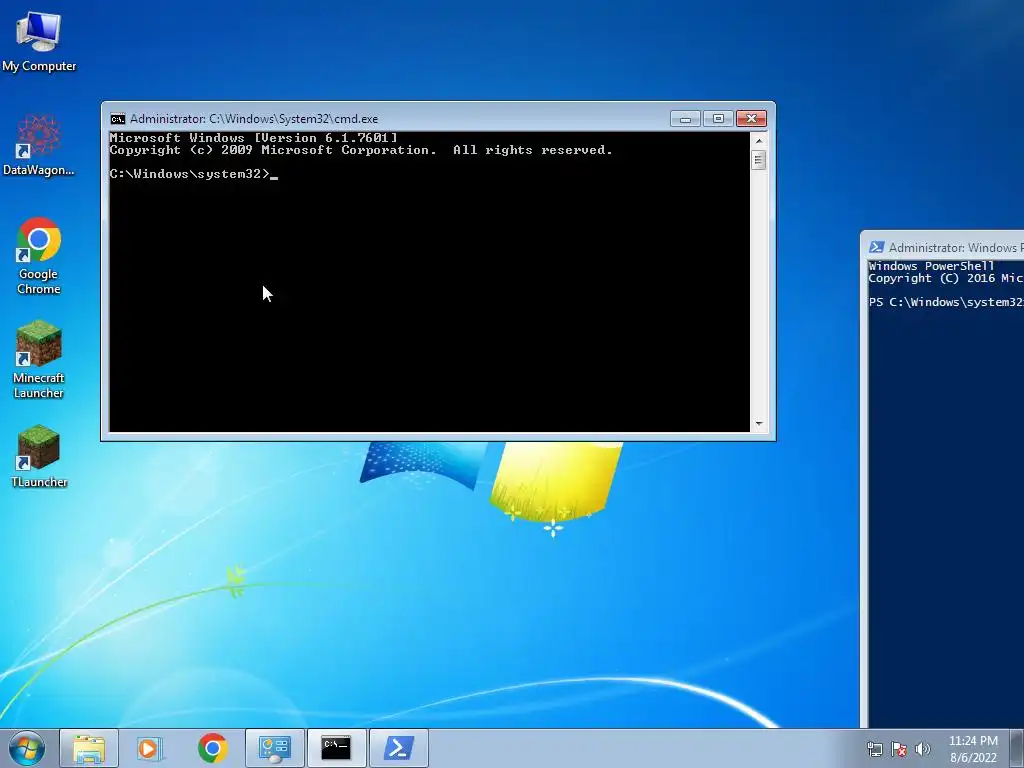This screenshot has height=768, width=1024.
Task: Minimize the cmd.exe window
Action: (685, 119)
